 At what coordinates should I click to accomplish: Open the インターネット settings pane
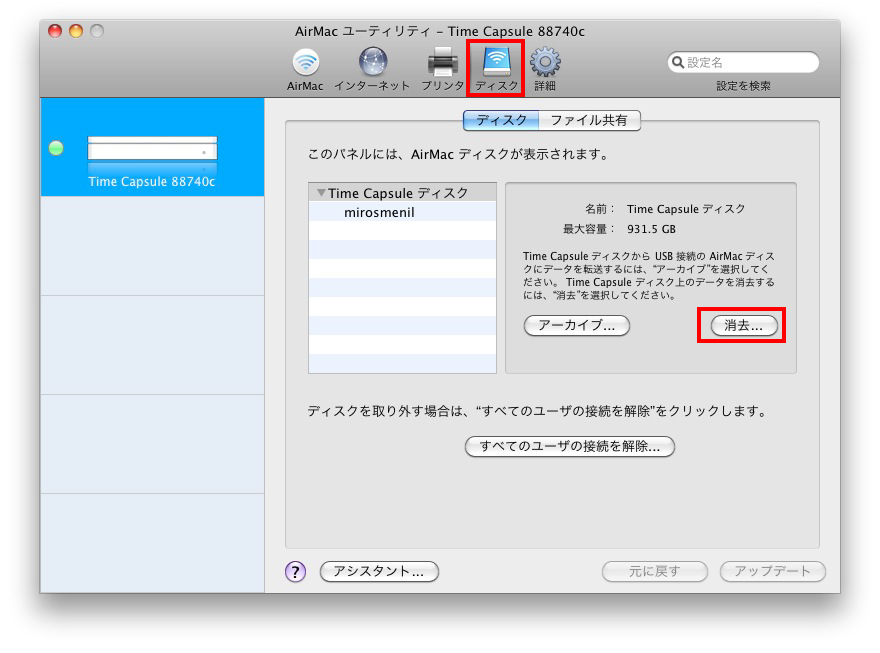pos(373,70)
